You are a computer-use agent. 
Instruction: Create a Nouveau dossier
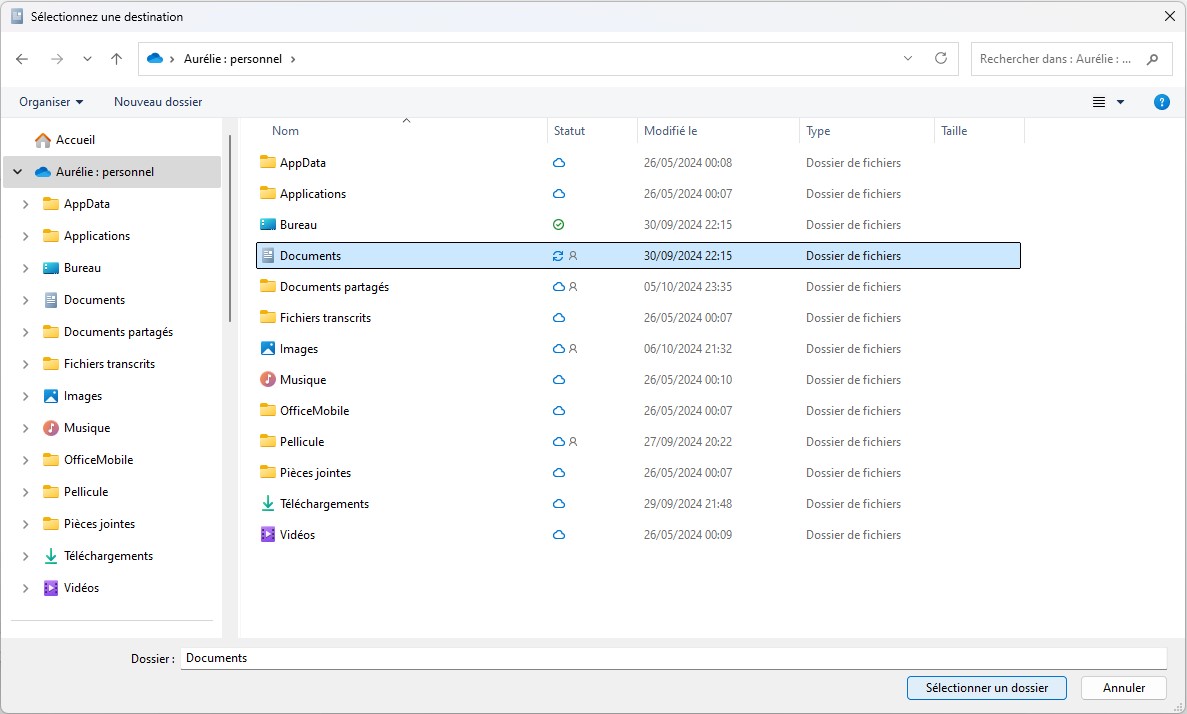158,102
